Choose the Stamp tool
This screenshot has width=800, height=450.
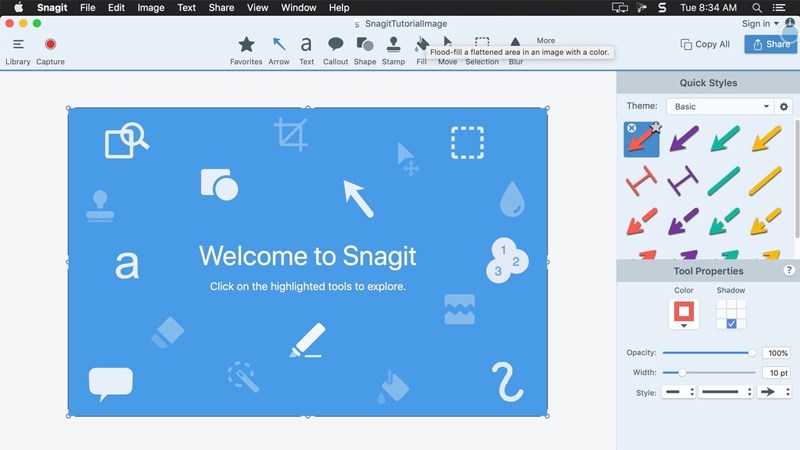tap(393, 48)
